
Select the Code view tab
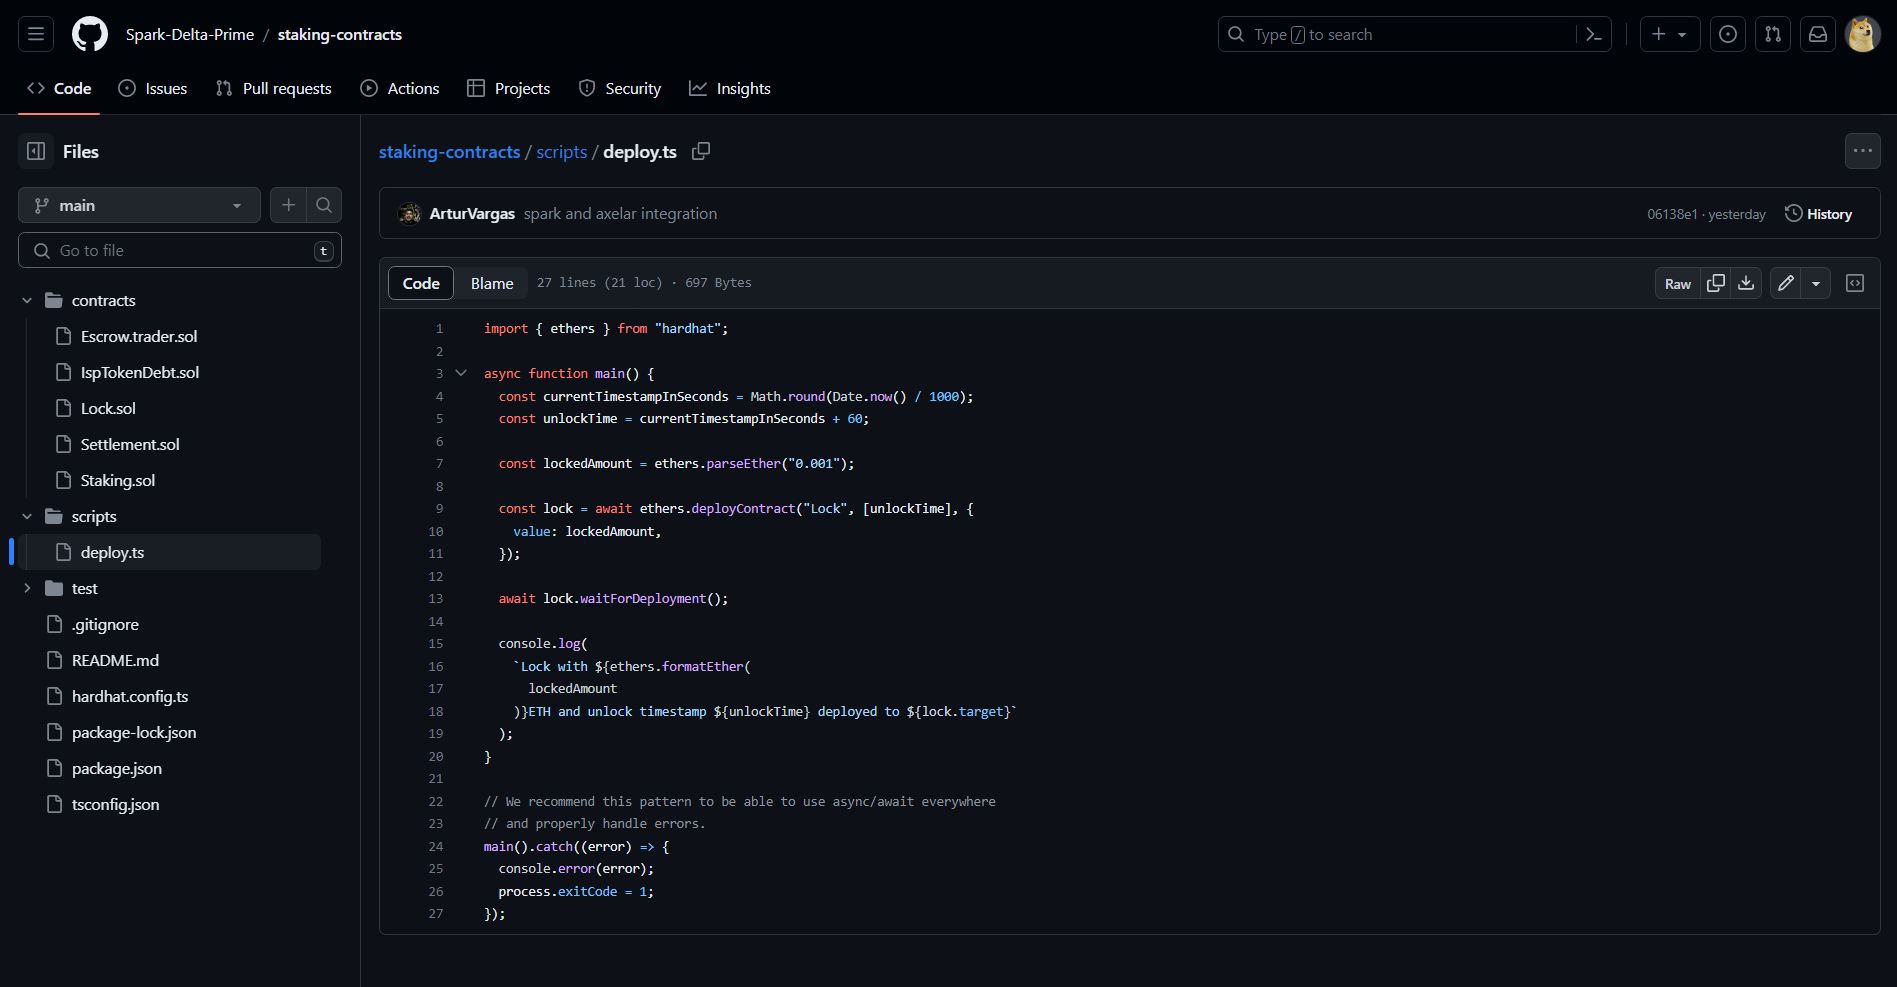(421, 283)
